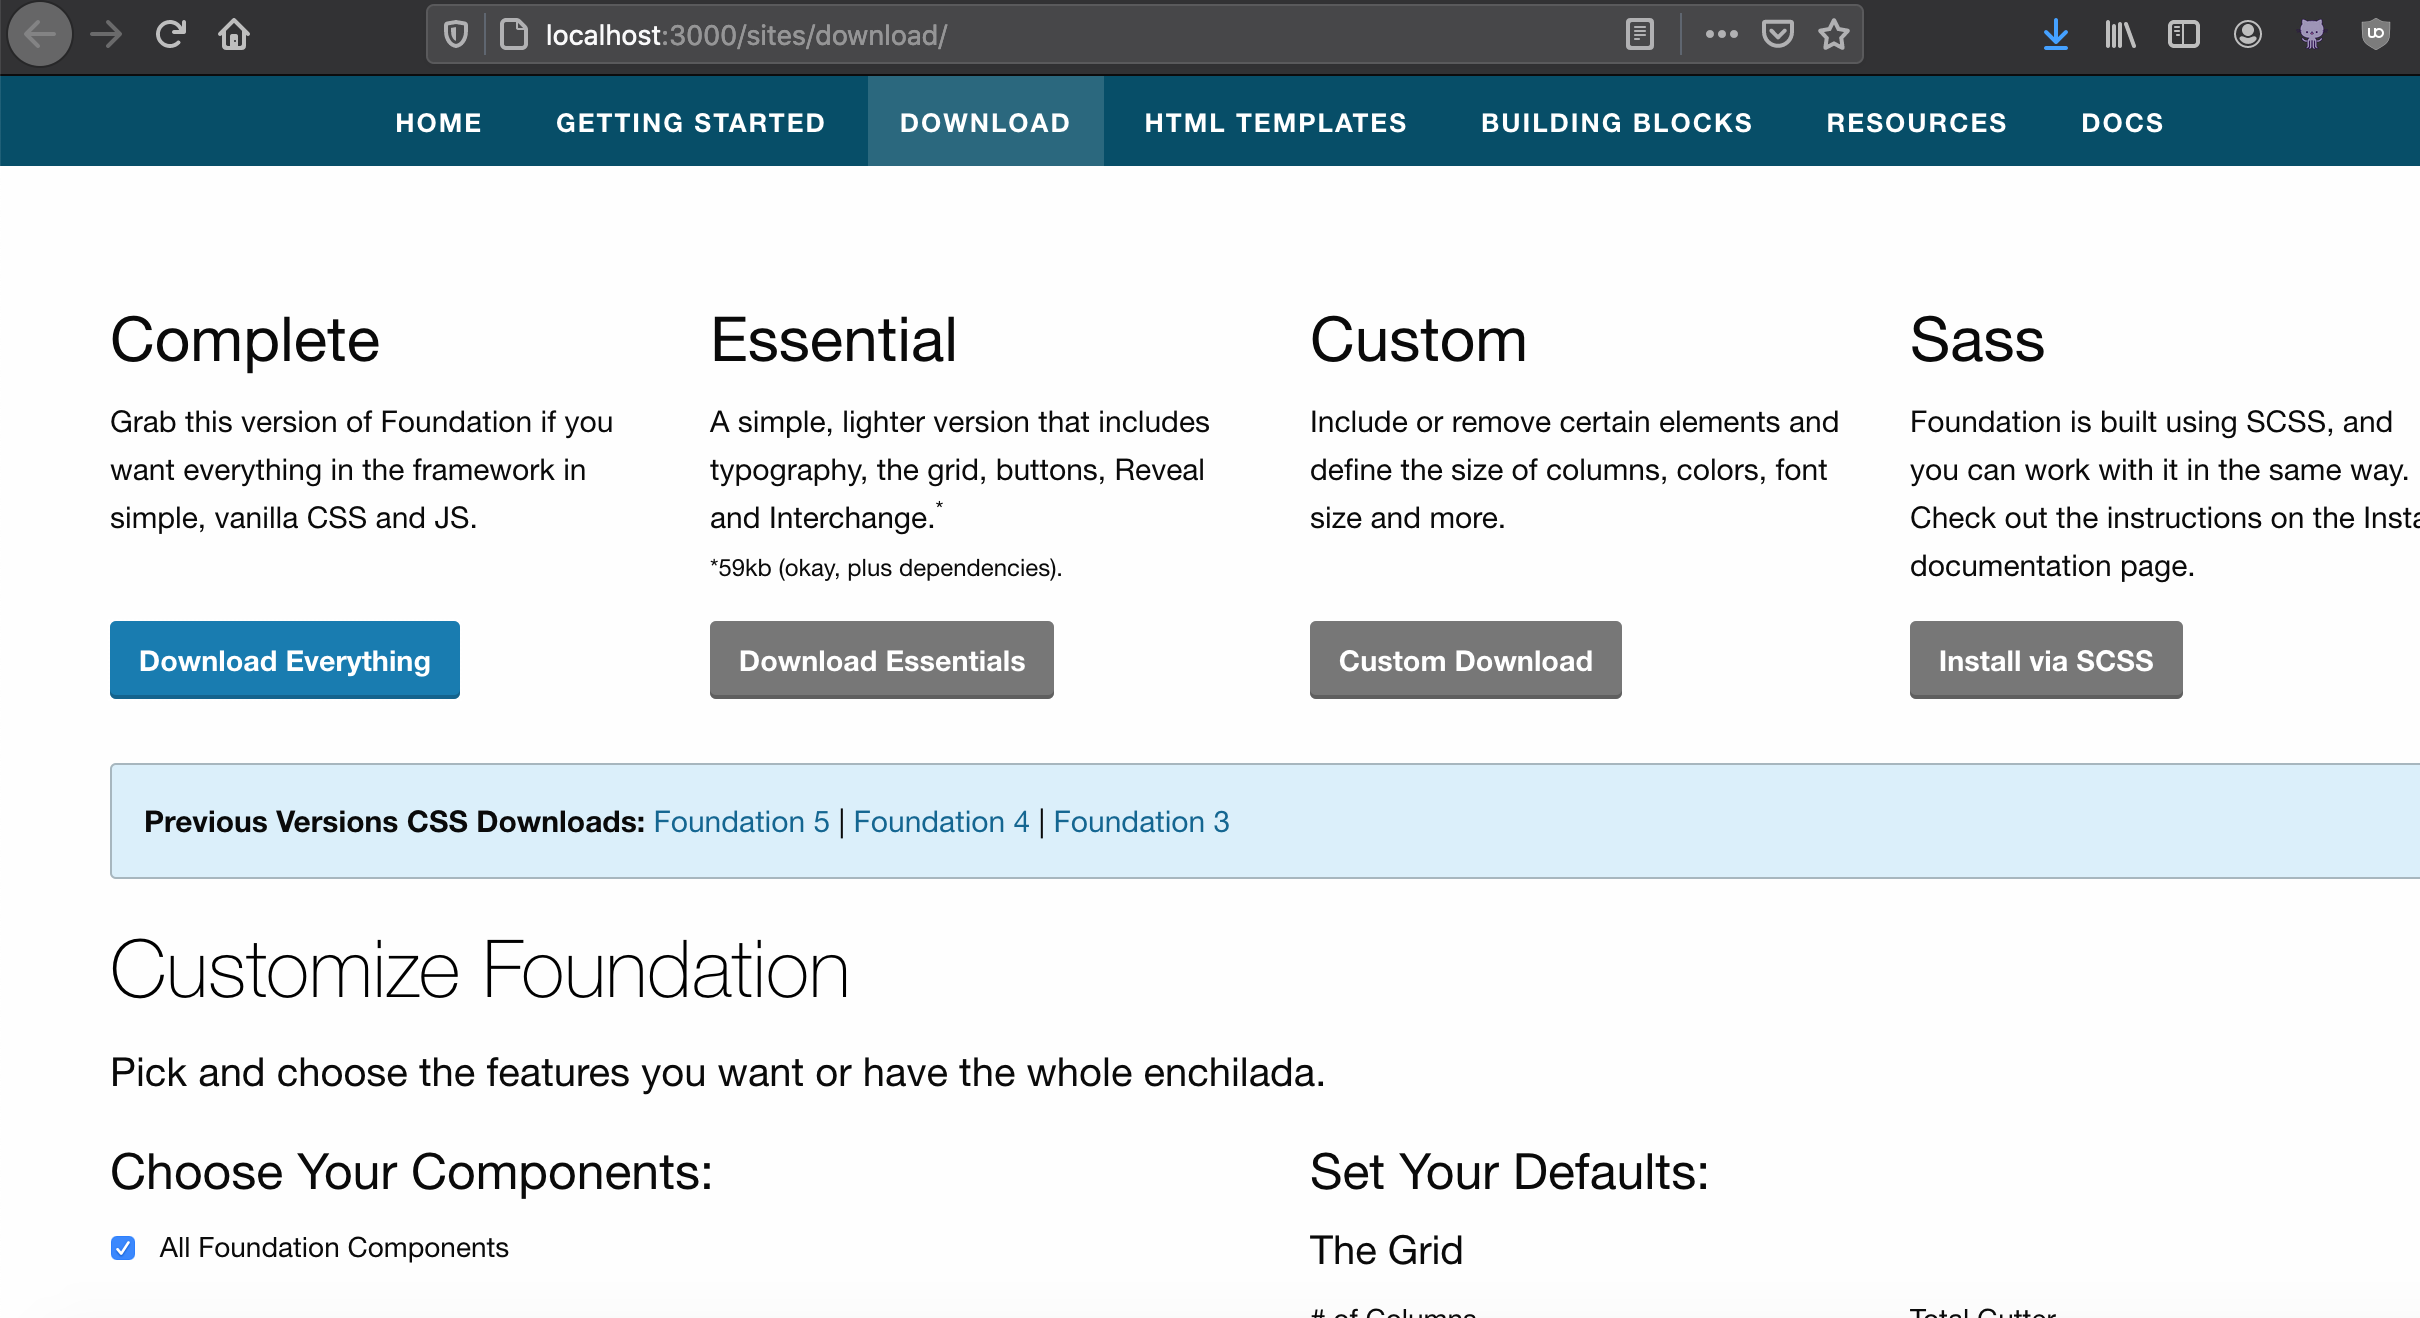Uncheck All Foundation Components
2420x1318 pixels.
click(123, 1248)
